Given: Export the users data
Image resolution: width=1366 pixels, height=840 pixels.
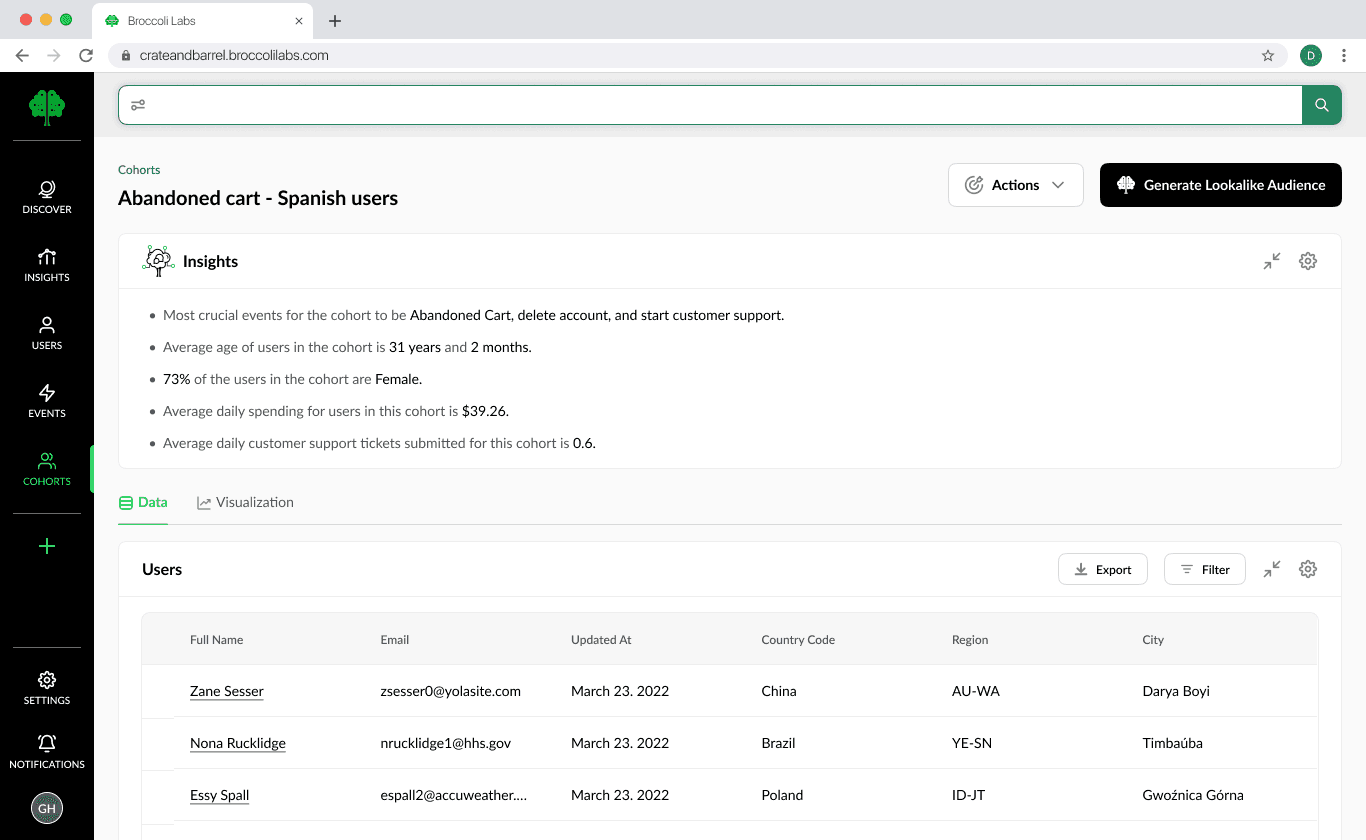Looking at the screenshot, I should pos(1103,569).
